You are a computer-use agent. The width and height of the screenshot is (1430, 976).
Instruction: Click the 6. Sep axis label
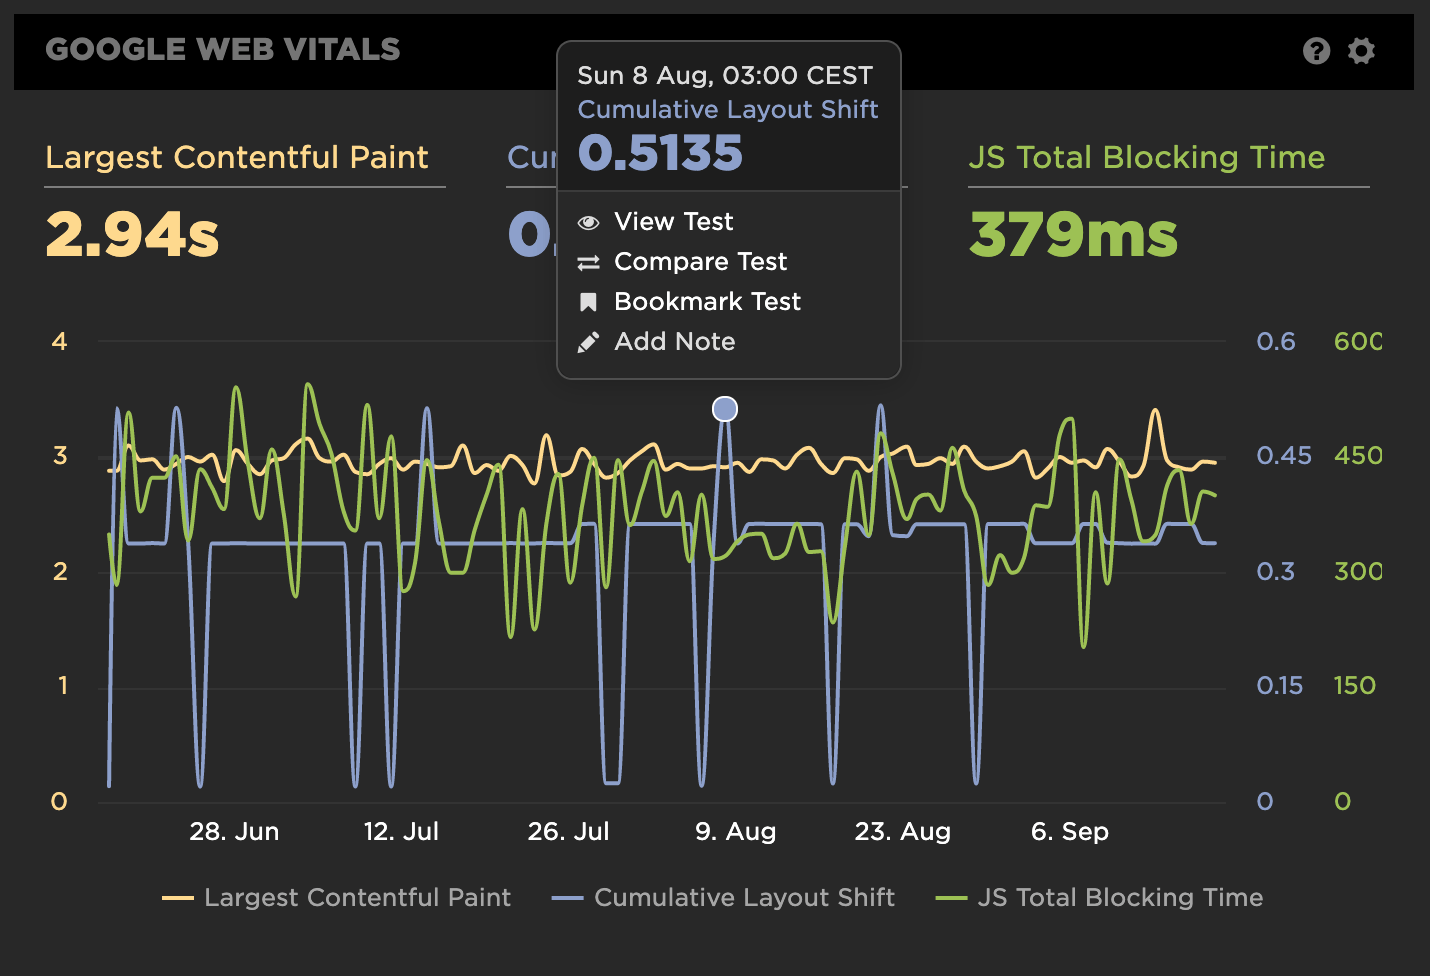click(x=1070, y=832)
